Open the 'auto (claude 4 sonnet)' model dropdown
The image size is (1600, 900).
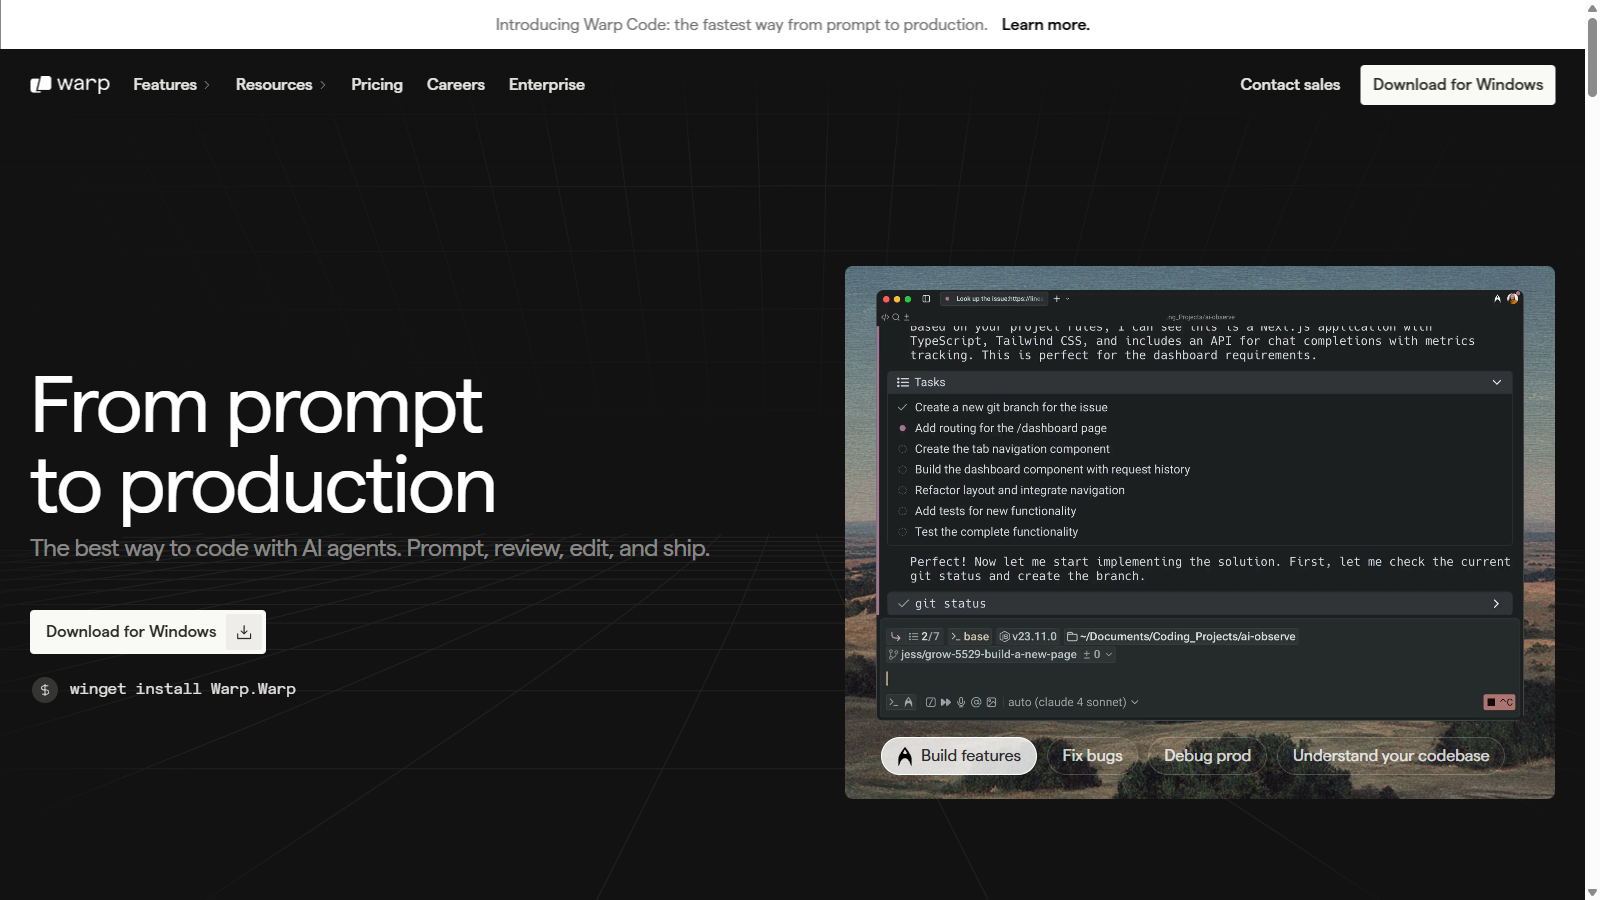point(1072,702)
